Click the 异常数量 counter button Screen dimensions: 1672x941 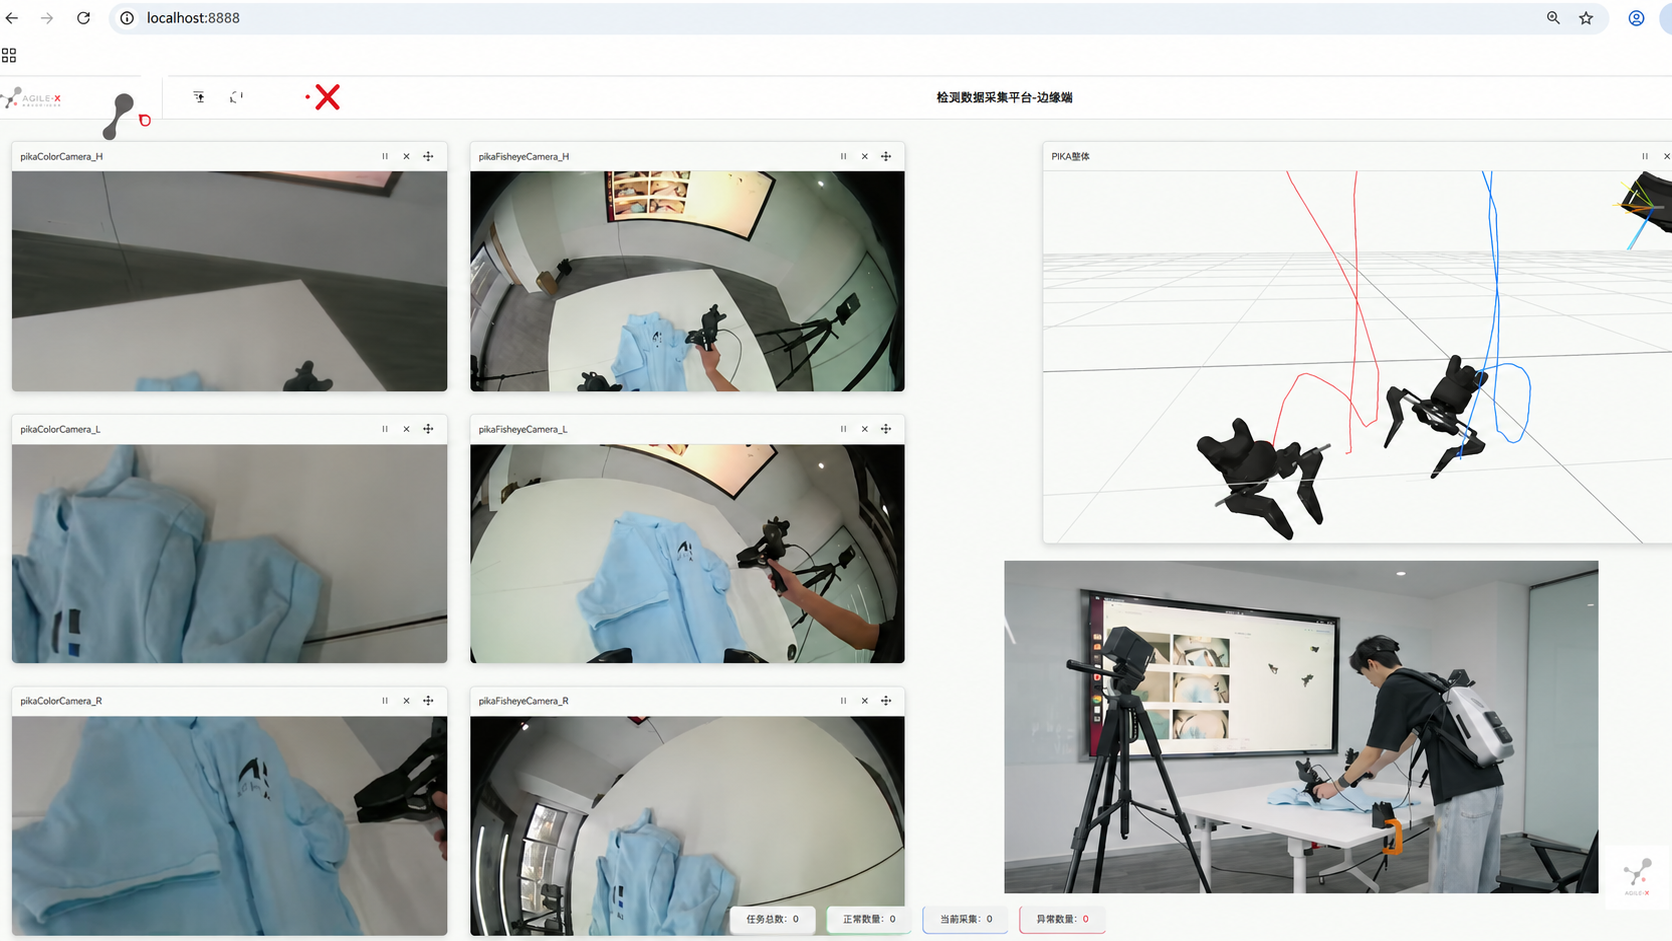click(x=1062, y=919)
